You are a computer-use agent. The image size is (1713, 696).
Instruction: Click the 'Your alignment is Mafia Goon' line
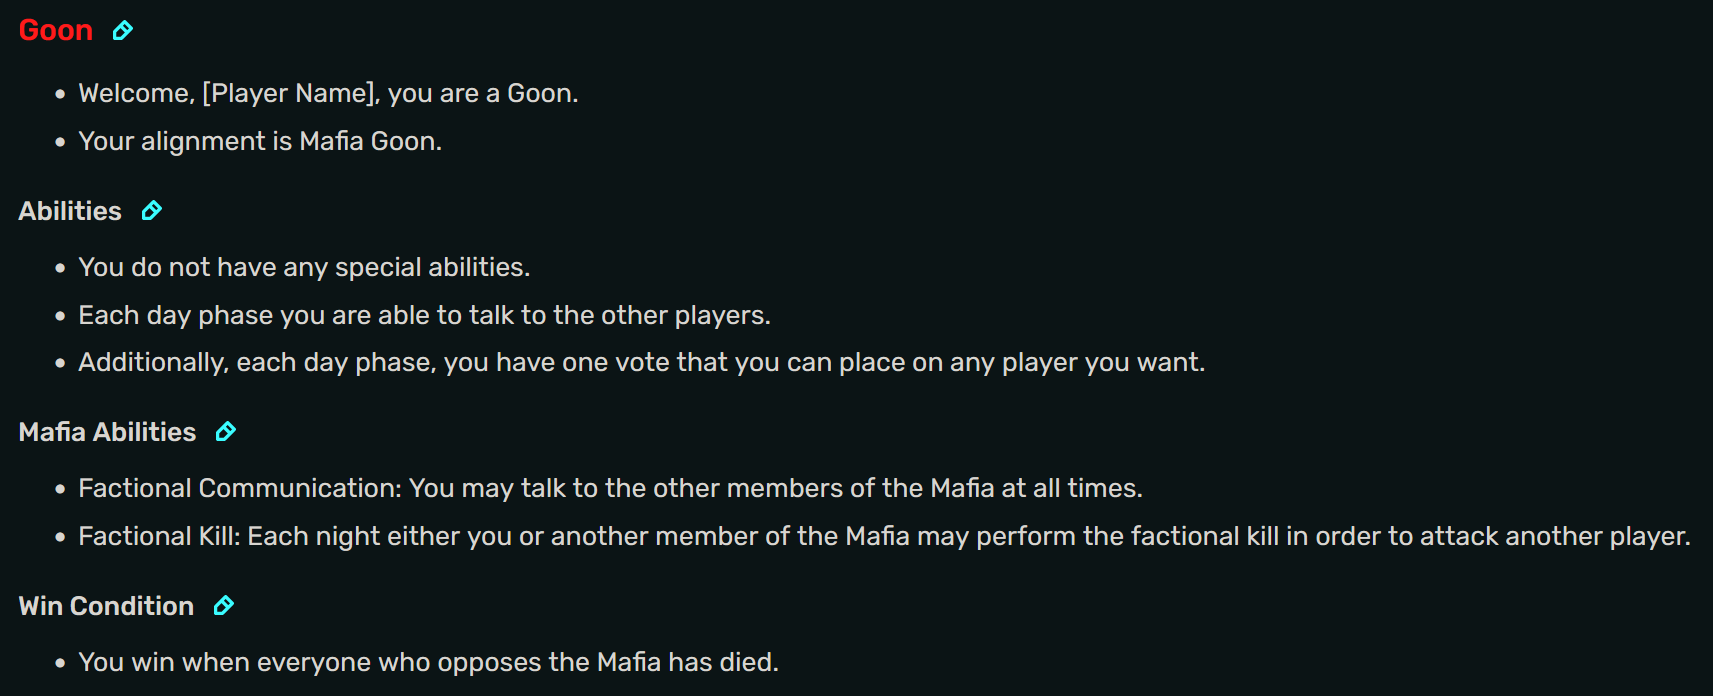click(x=260, y=141)
